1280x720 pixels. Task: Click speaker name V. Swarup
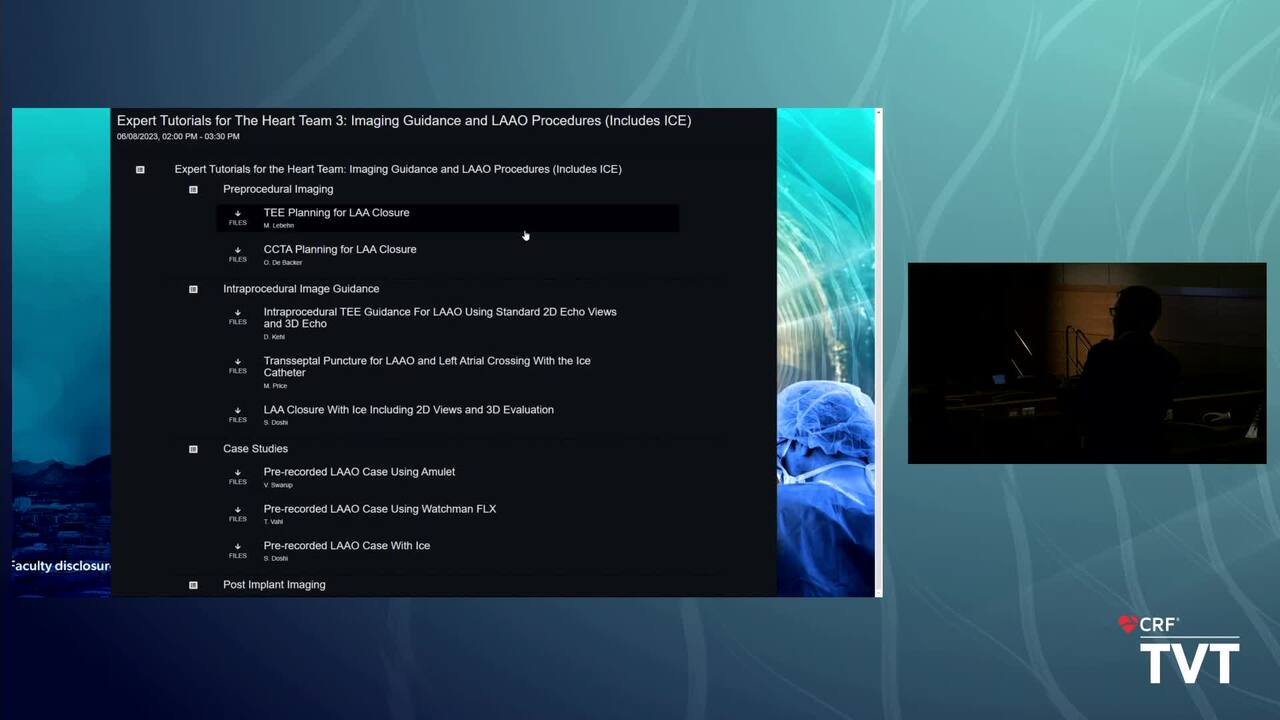click(x=278, y=485)
